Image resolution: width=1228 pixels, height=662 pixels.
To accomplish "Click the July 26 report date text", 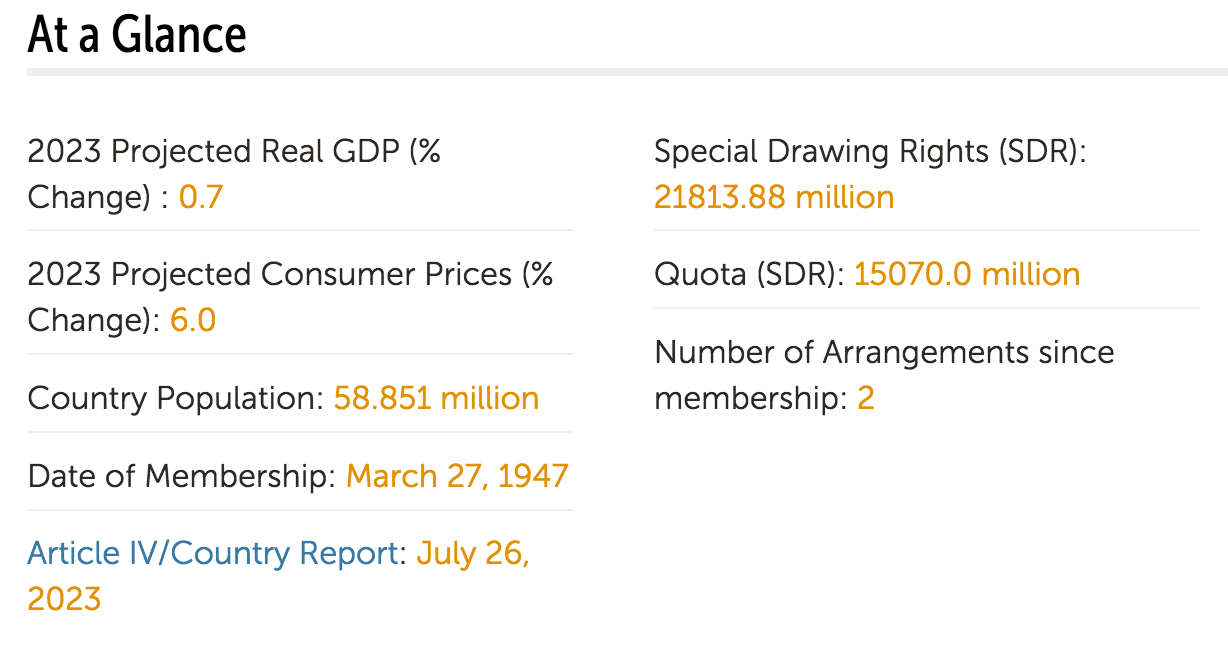I will pos(473,553).
